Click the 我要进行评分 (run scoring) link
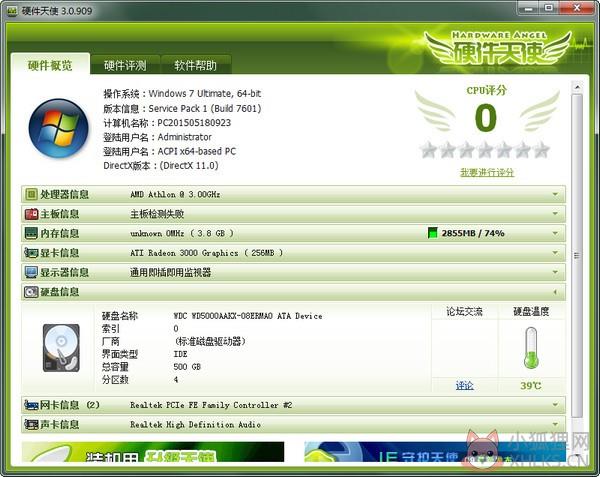Screen dimensions: 600x477 pyautogui.click(x=487, y=173)
